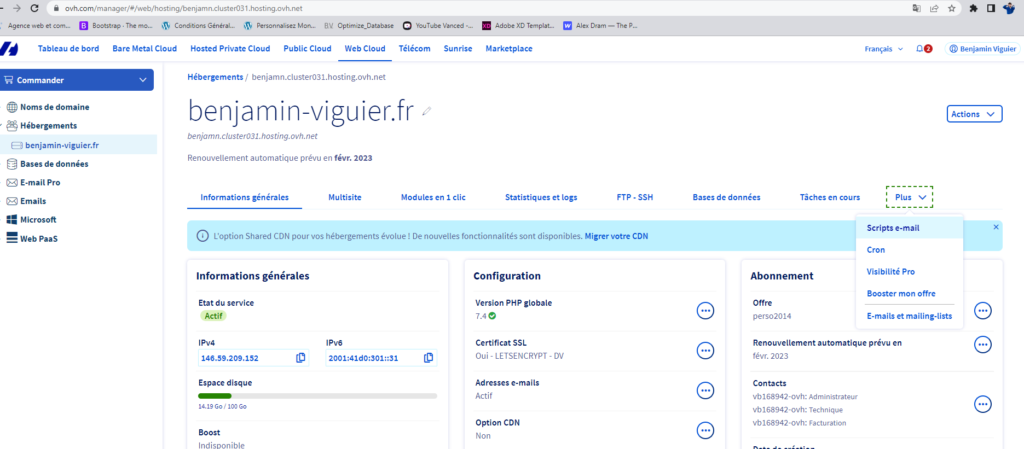
Task: Open three-dot menu for Offre perso2014
Action: point(982,311)
